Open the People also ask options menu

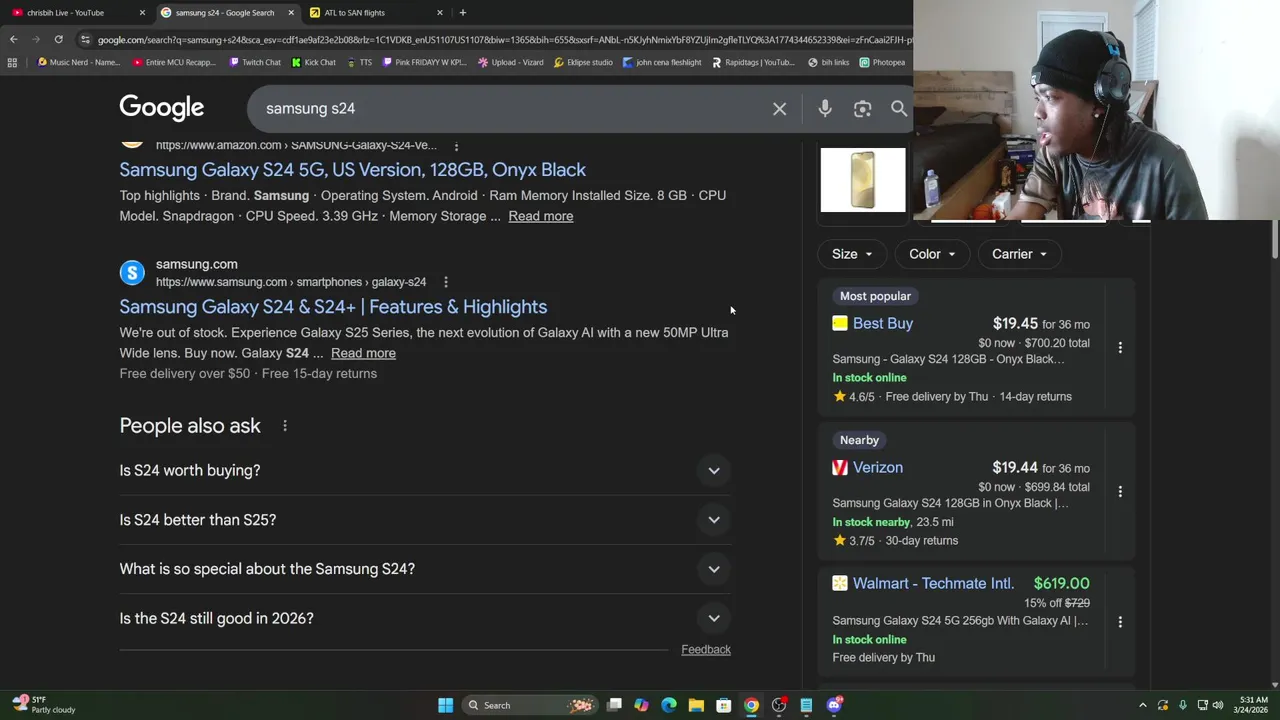pos(285,426)
